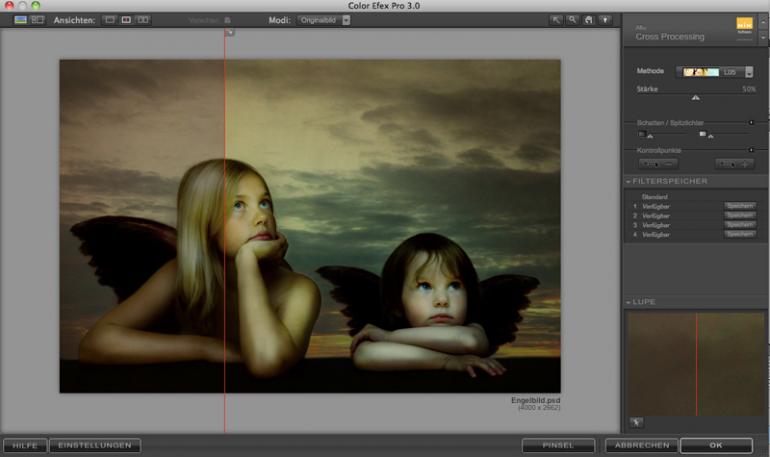Screen dimensions: 770x457
Task: Adjust the highlights slider handle
Action: coord(711,136)
